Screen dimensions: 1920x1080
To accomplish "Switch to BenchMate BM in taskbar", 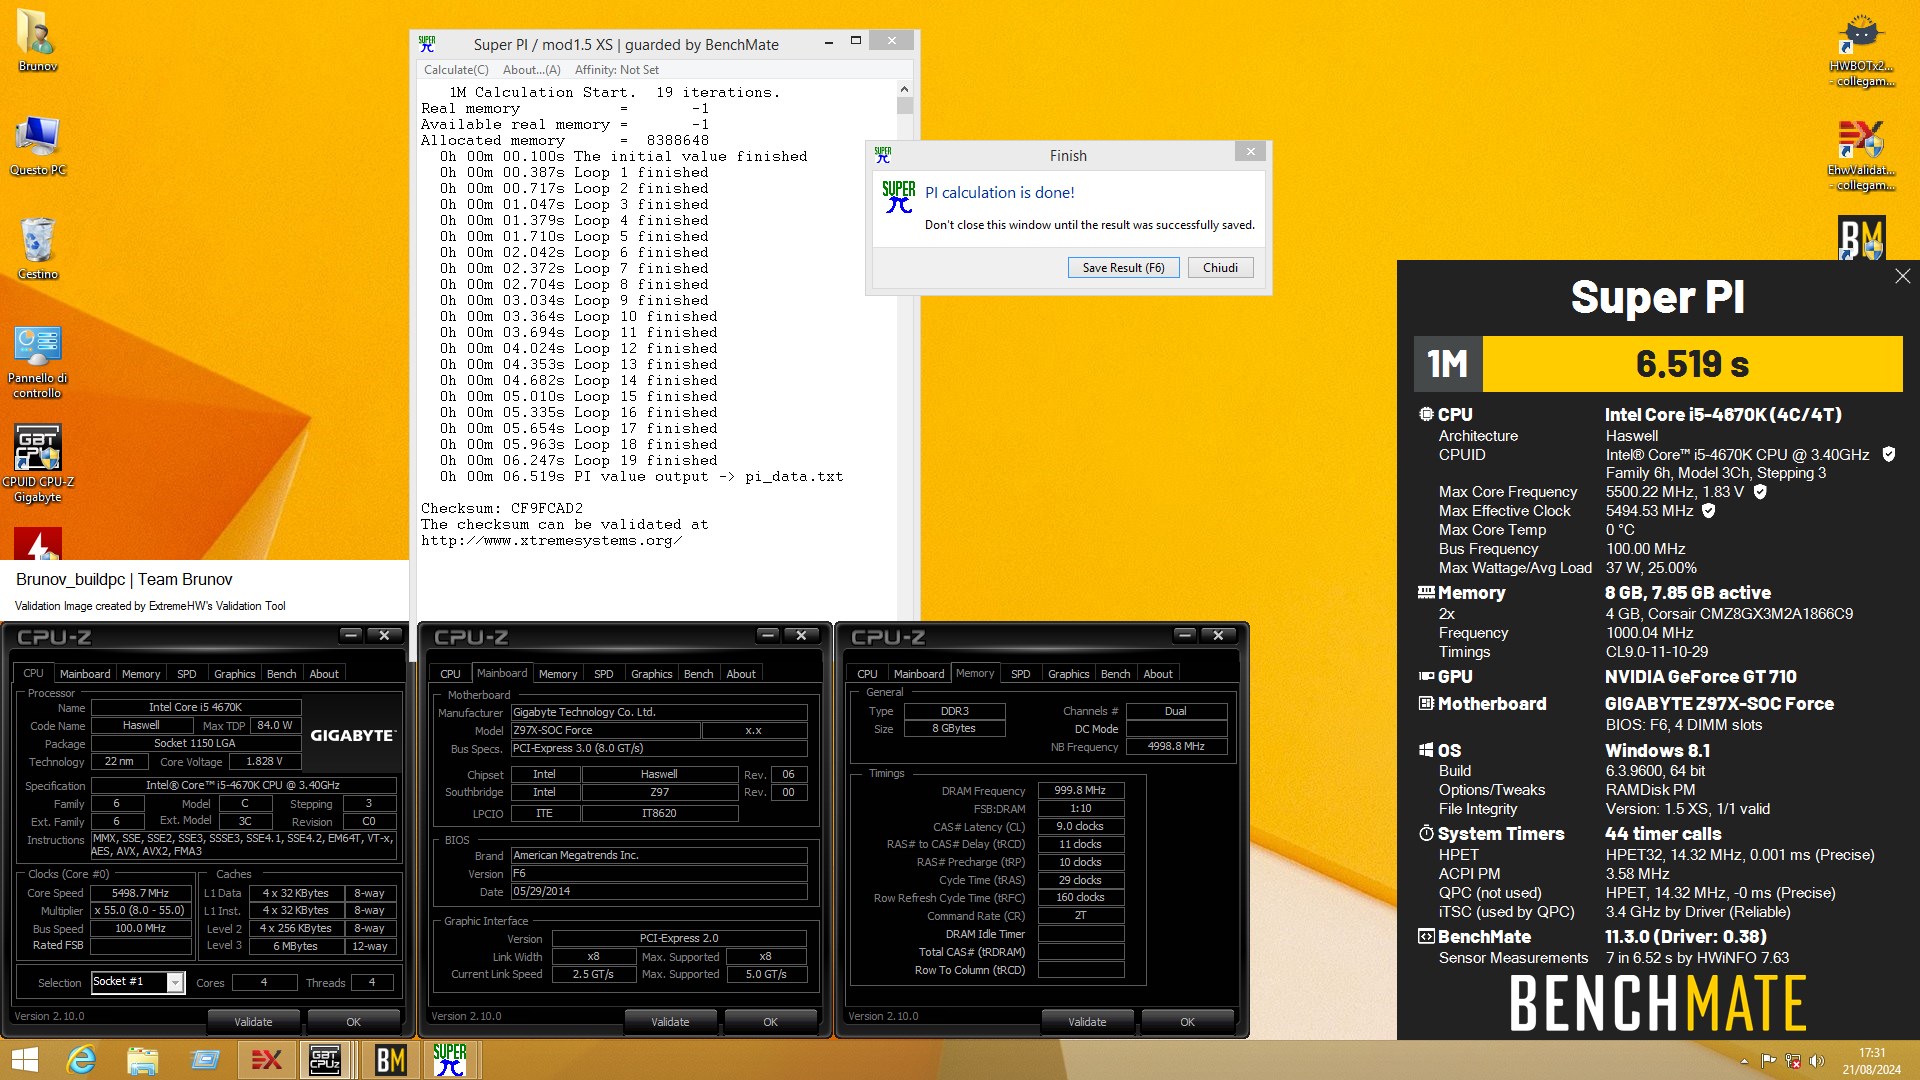I will click(x=389, y=1060).
